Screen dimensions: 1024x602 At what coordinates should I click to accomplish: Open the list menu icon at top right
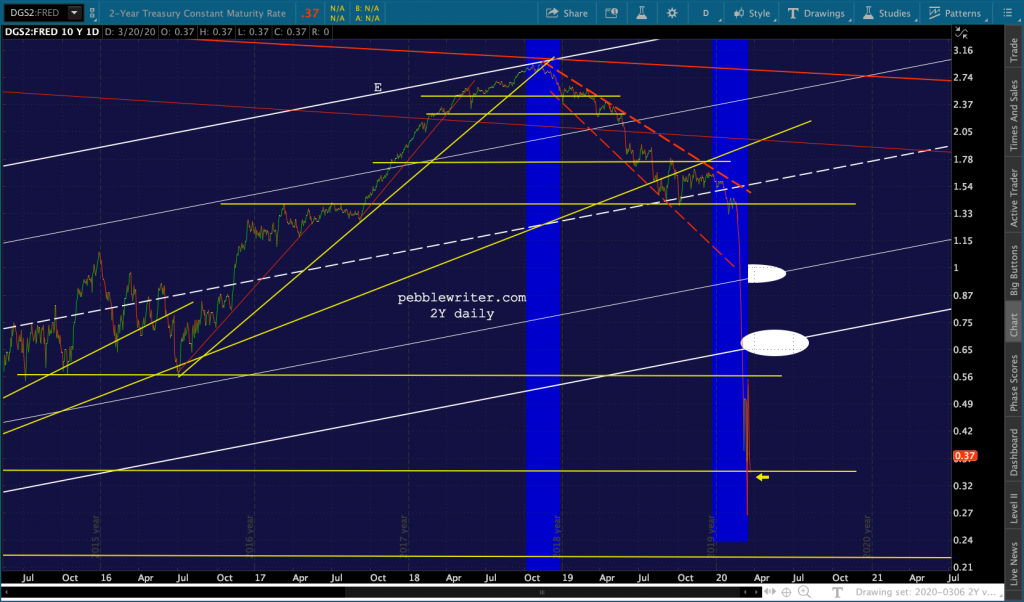(1007, 13)
